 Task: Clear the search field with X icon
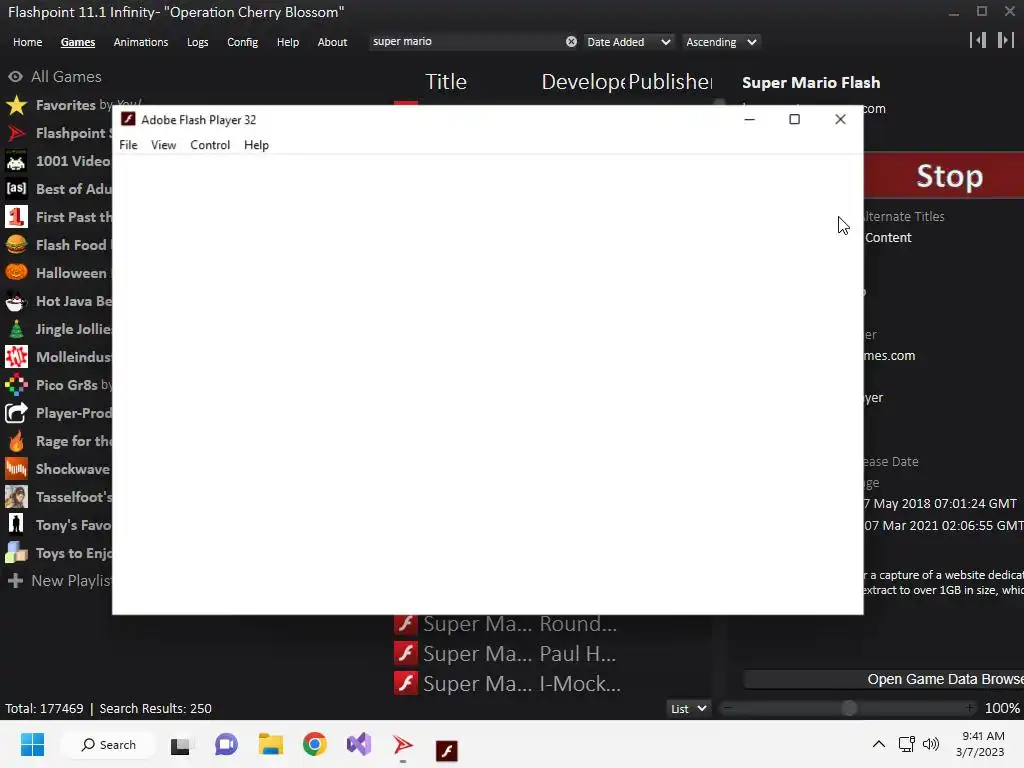(571, 42)
